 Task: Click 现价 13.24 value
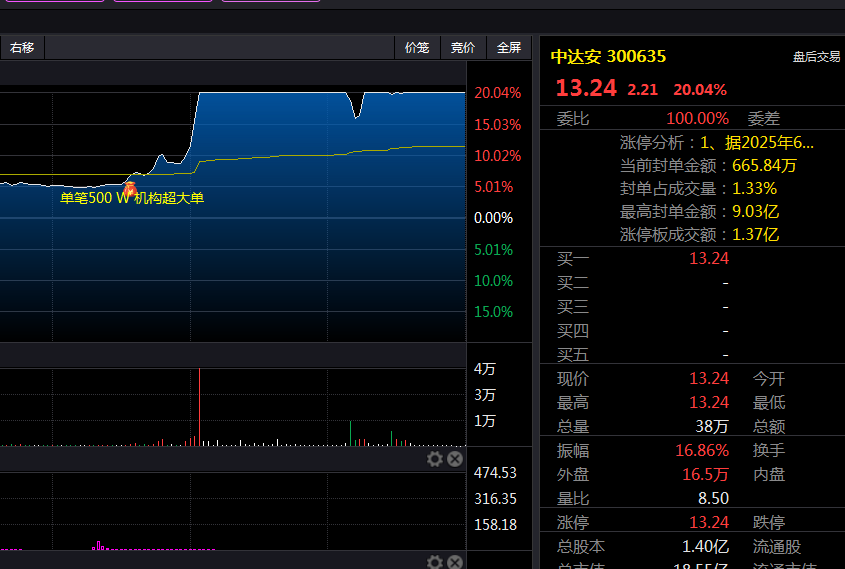(x=709, y=379)
